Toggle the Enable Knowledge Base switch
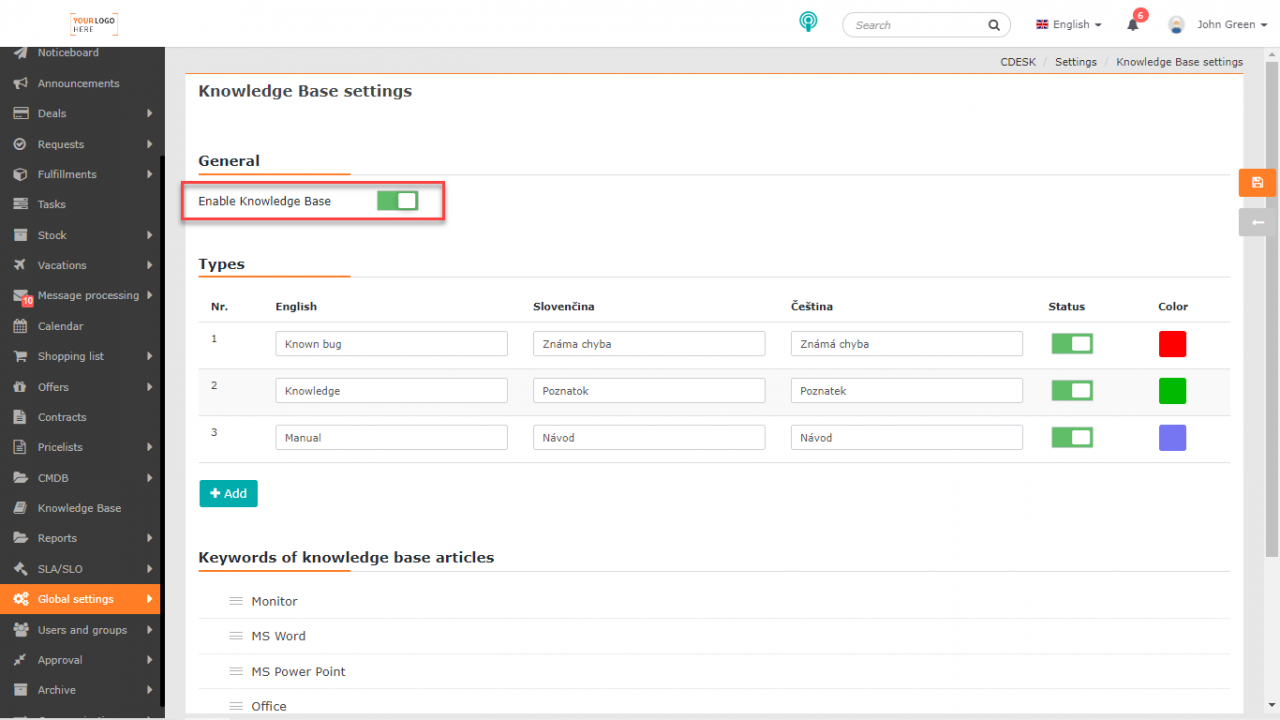 click(x=397, y=201)
